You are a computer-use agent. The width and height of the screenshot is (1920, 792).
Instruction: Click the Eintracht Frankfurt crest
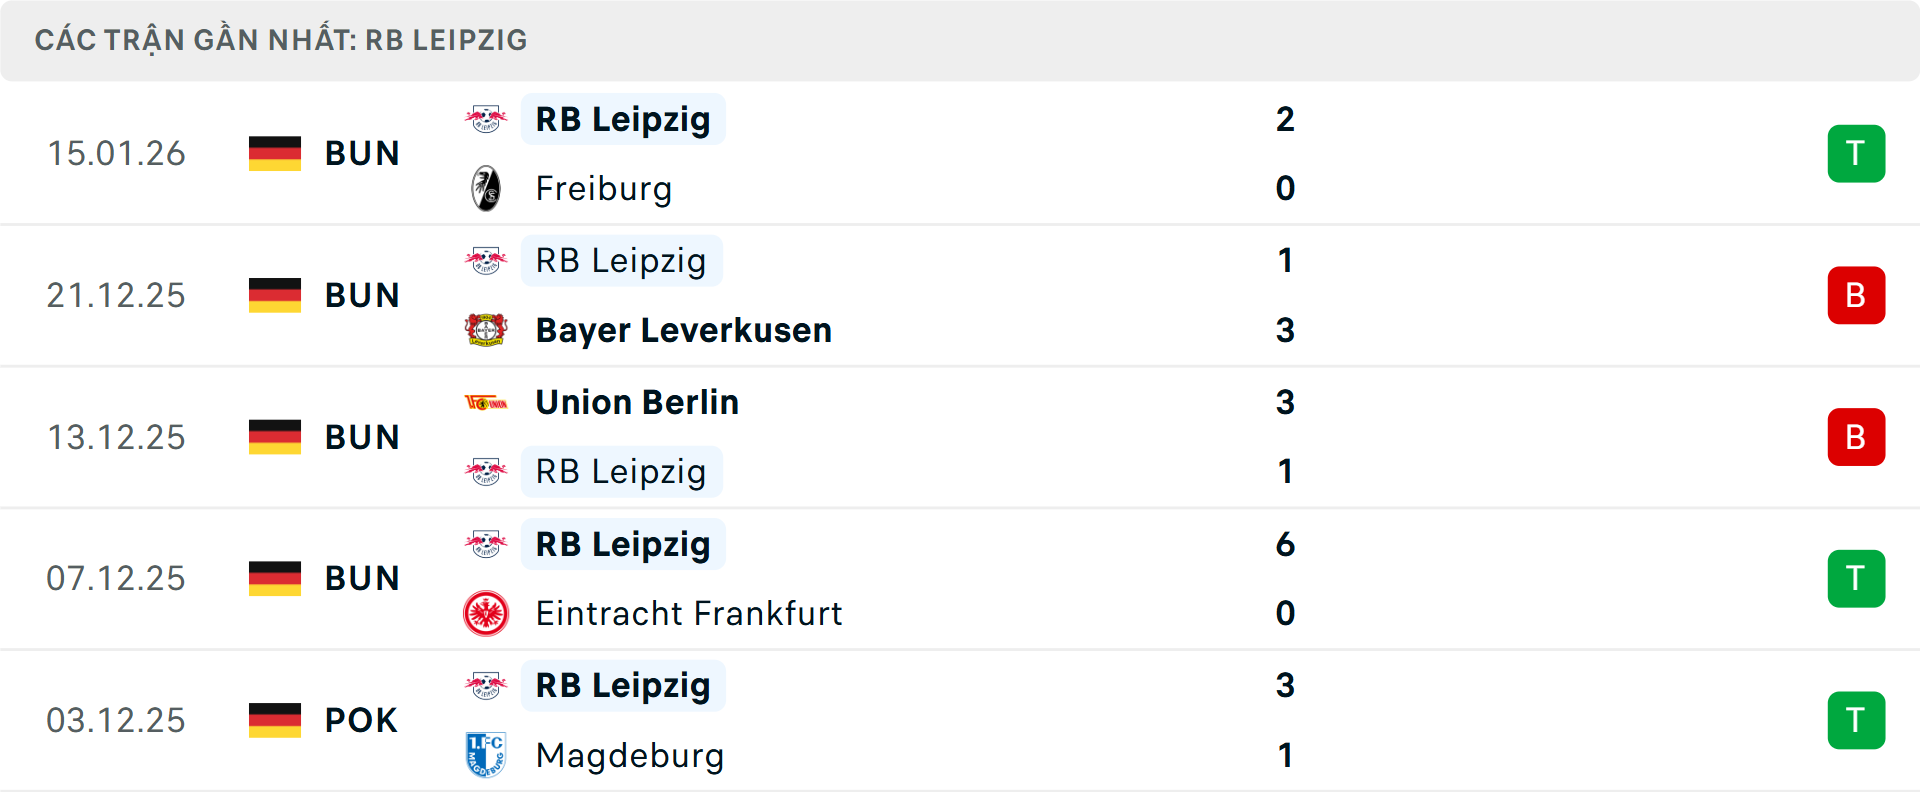point(487,614)
